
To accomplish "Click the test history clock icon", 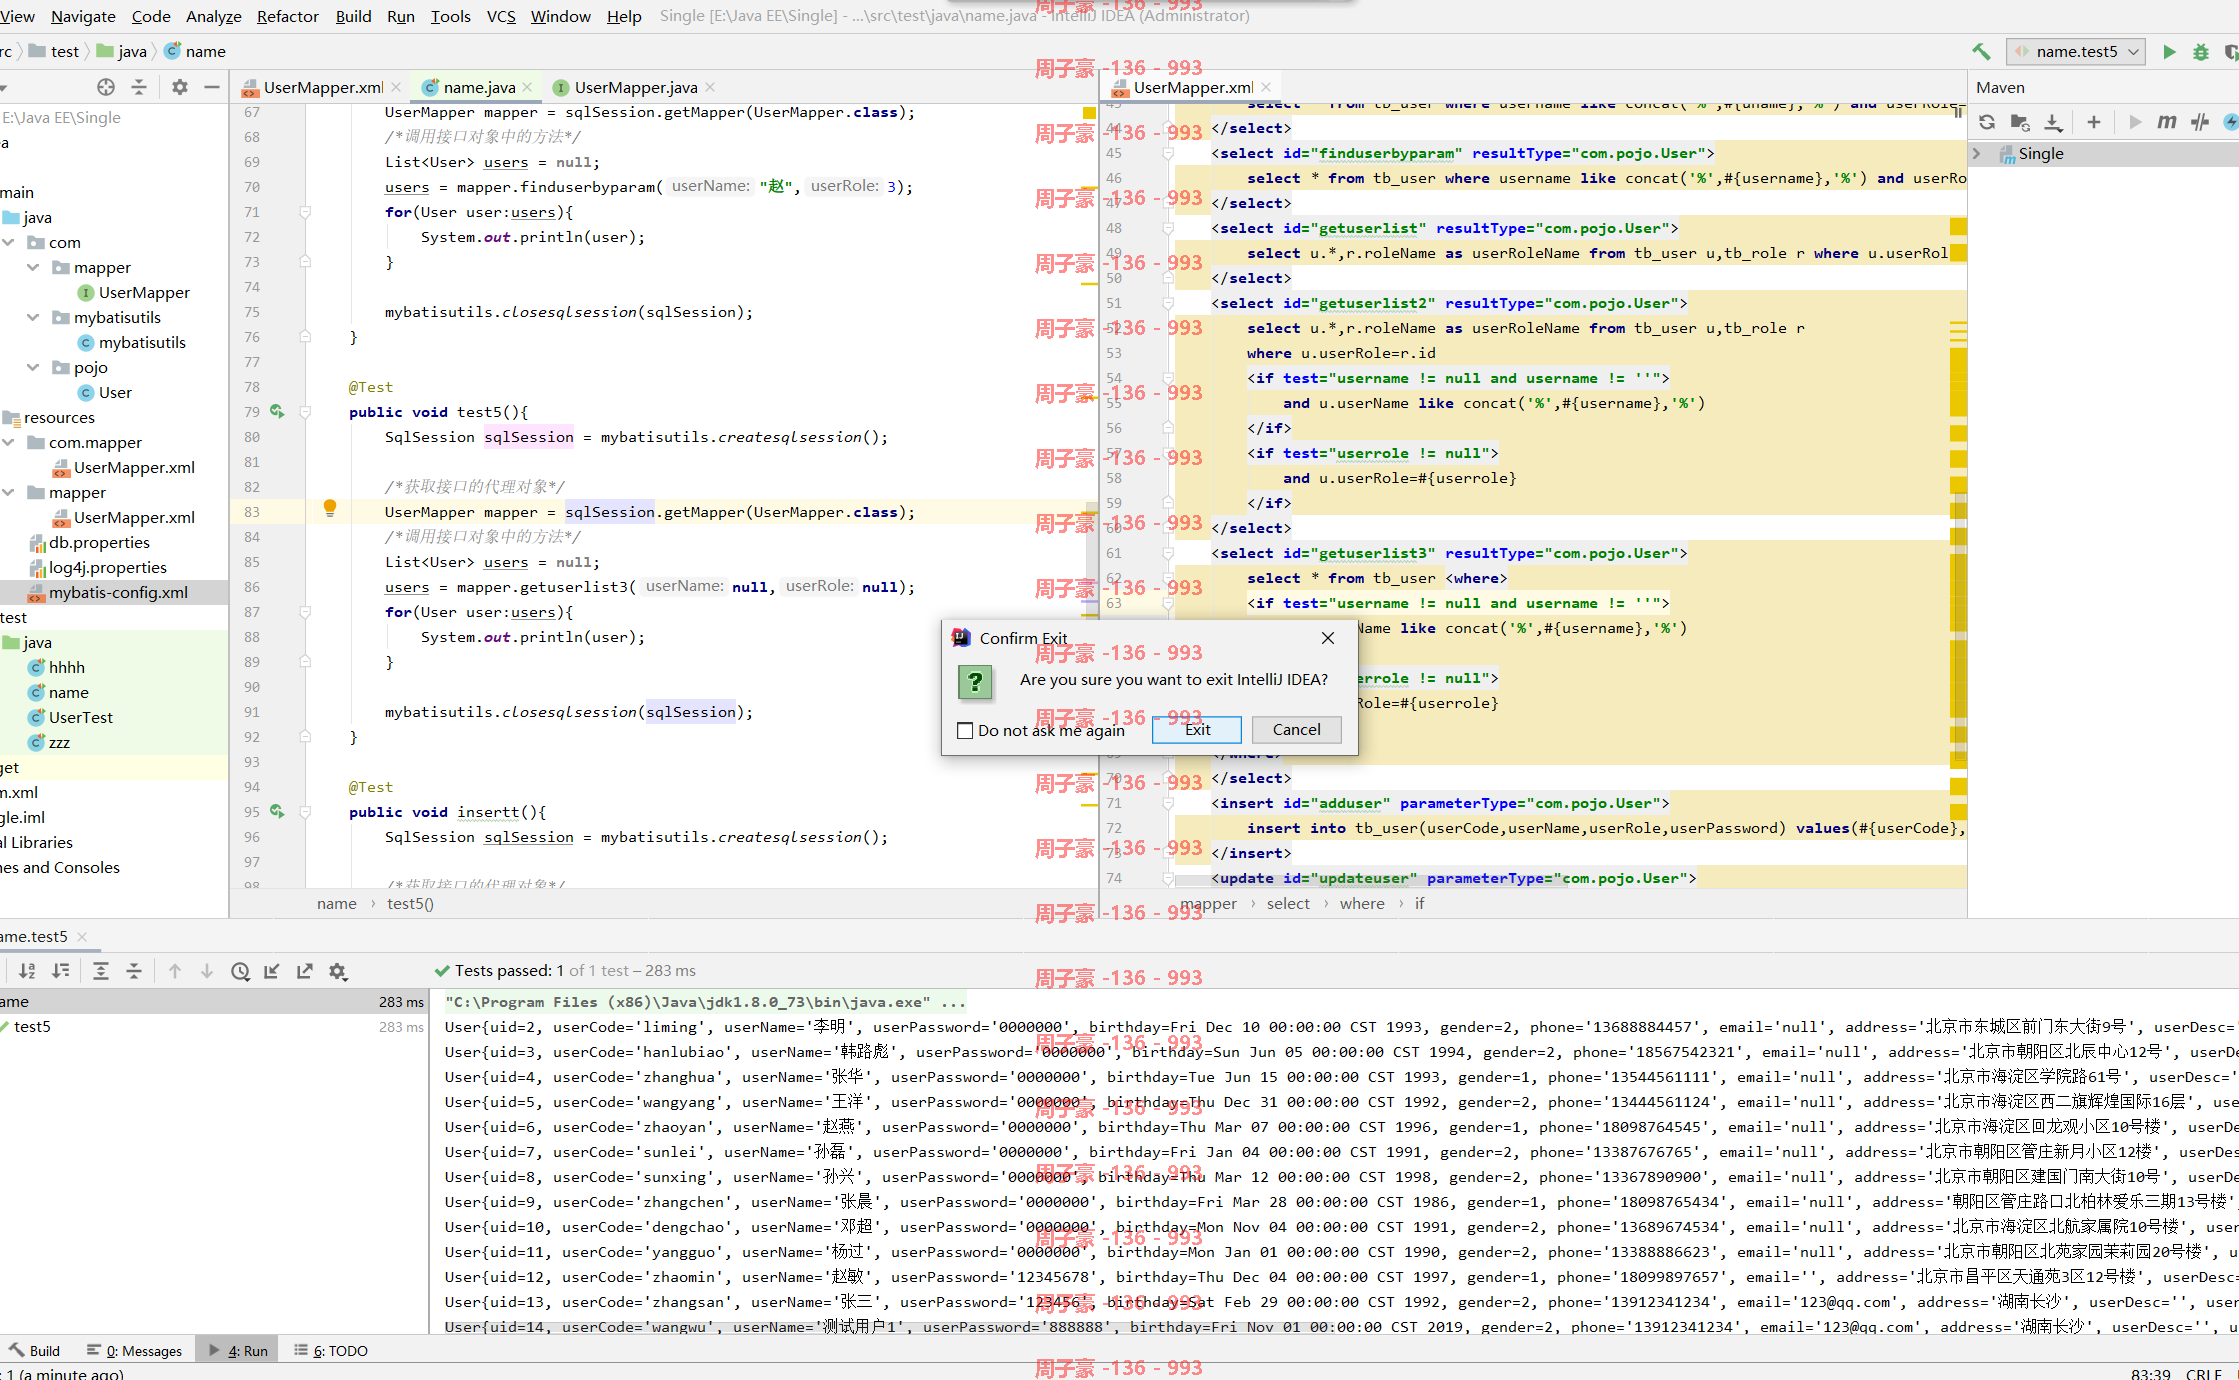I will click(x=240, y=971).
